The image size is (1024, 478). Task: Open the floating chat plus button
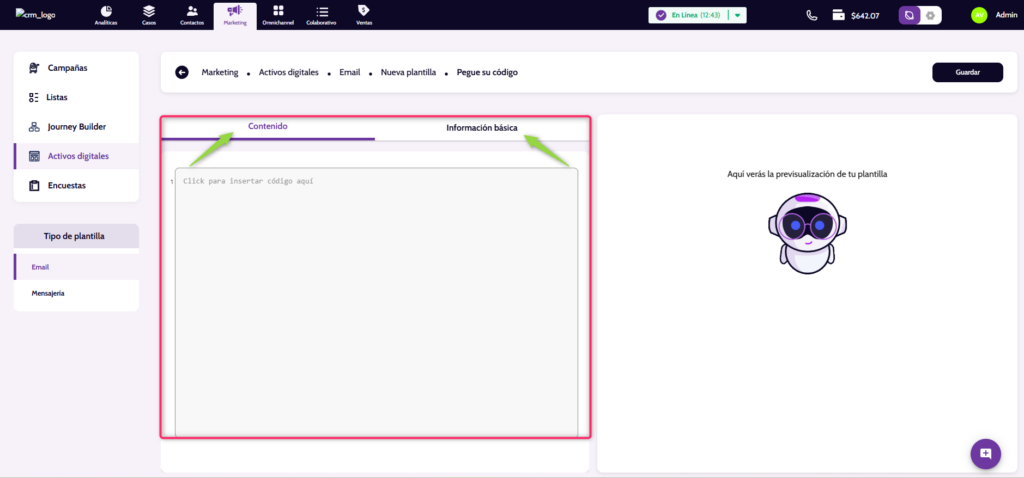click(985, 453)
